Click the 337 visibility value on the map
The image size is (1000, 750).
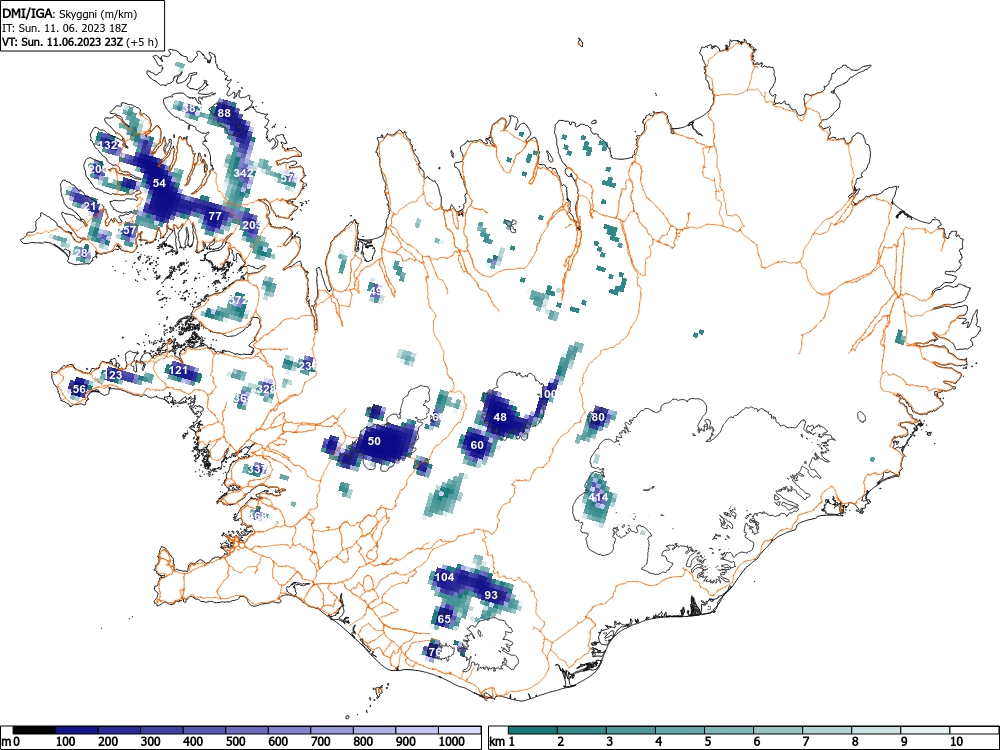pyautogui.click(x=258, y=469)
